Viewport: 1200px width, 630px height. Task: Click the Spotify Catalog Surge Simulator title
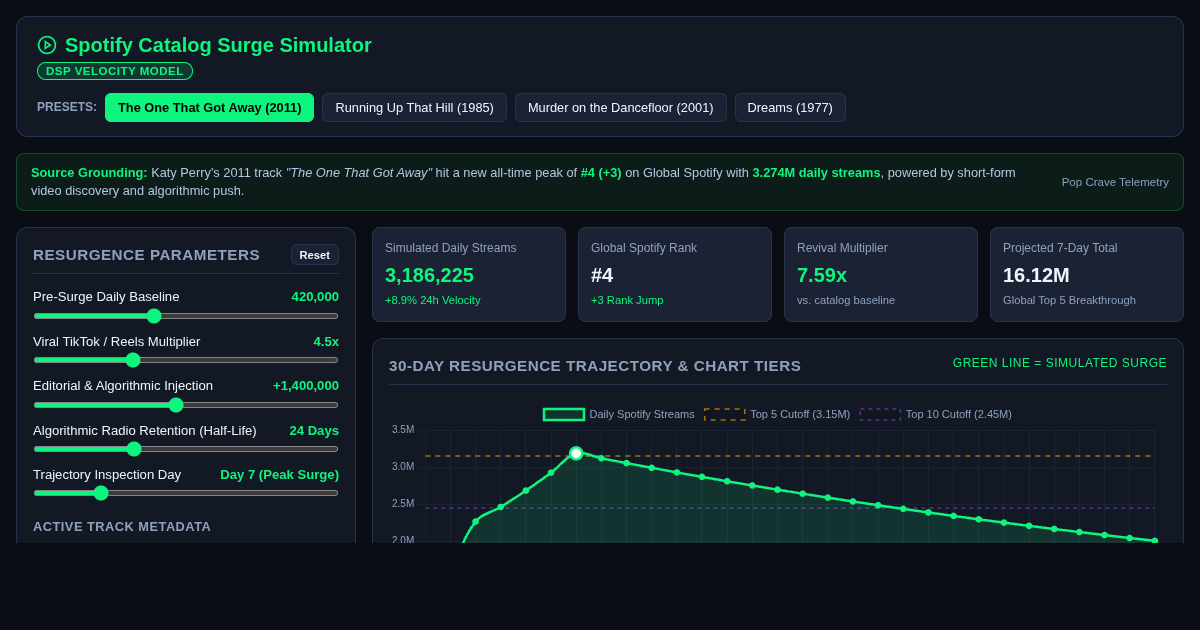218,45
